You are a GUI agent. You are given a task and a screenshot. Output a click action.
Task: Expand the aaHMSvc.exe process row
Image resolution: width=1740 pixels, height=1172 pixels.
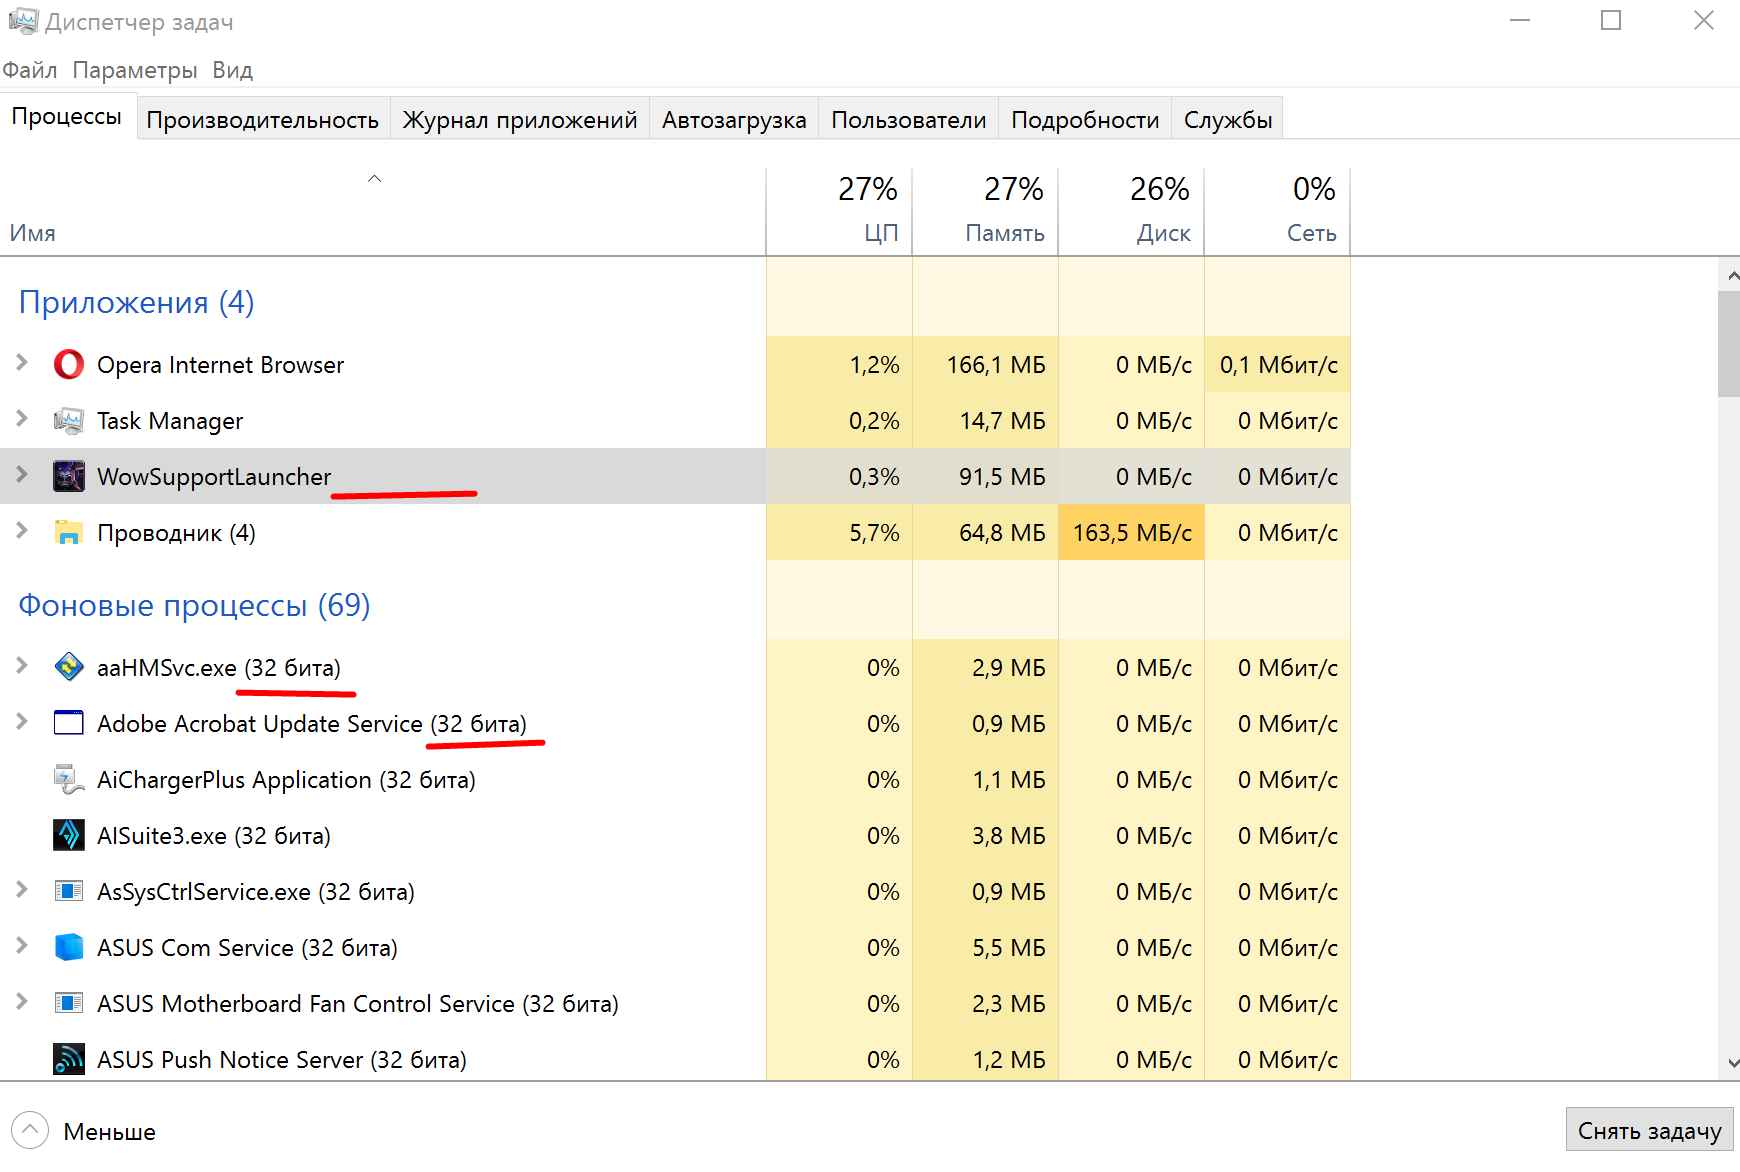(x=22, y=666)
